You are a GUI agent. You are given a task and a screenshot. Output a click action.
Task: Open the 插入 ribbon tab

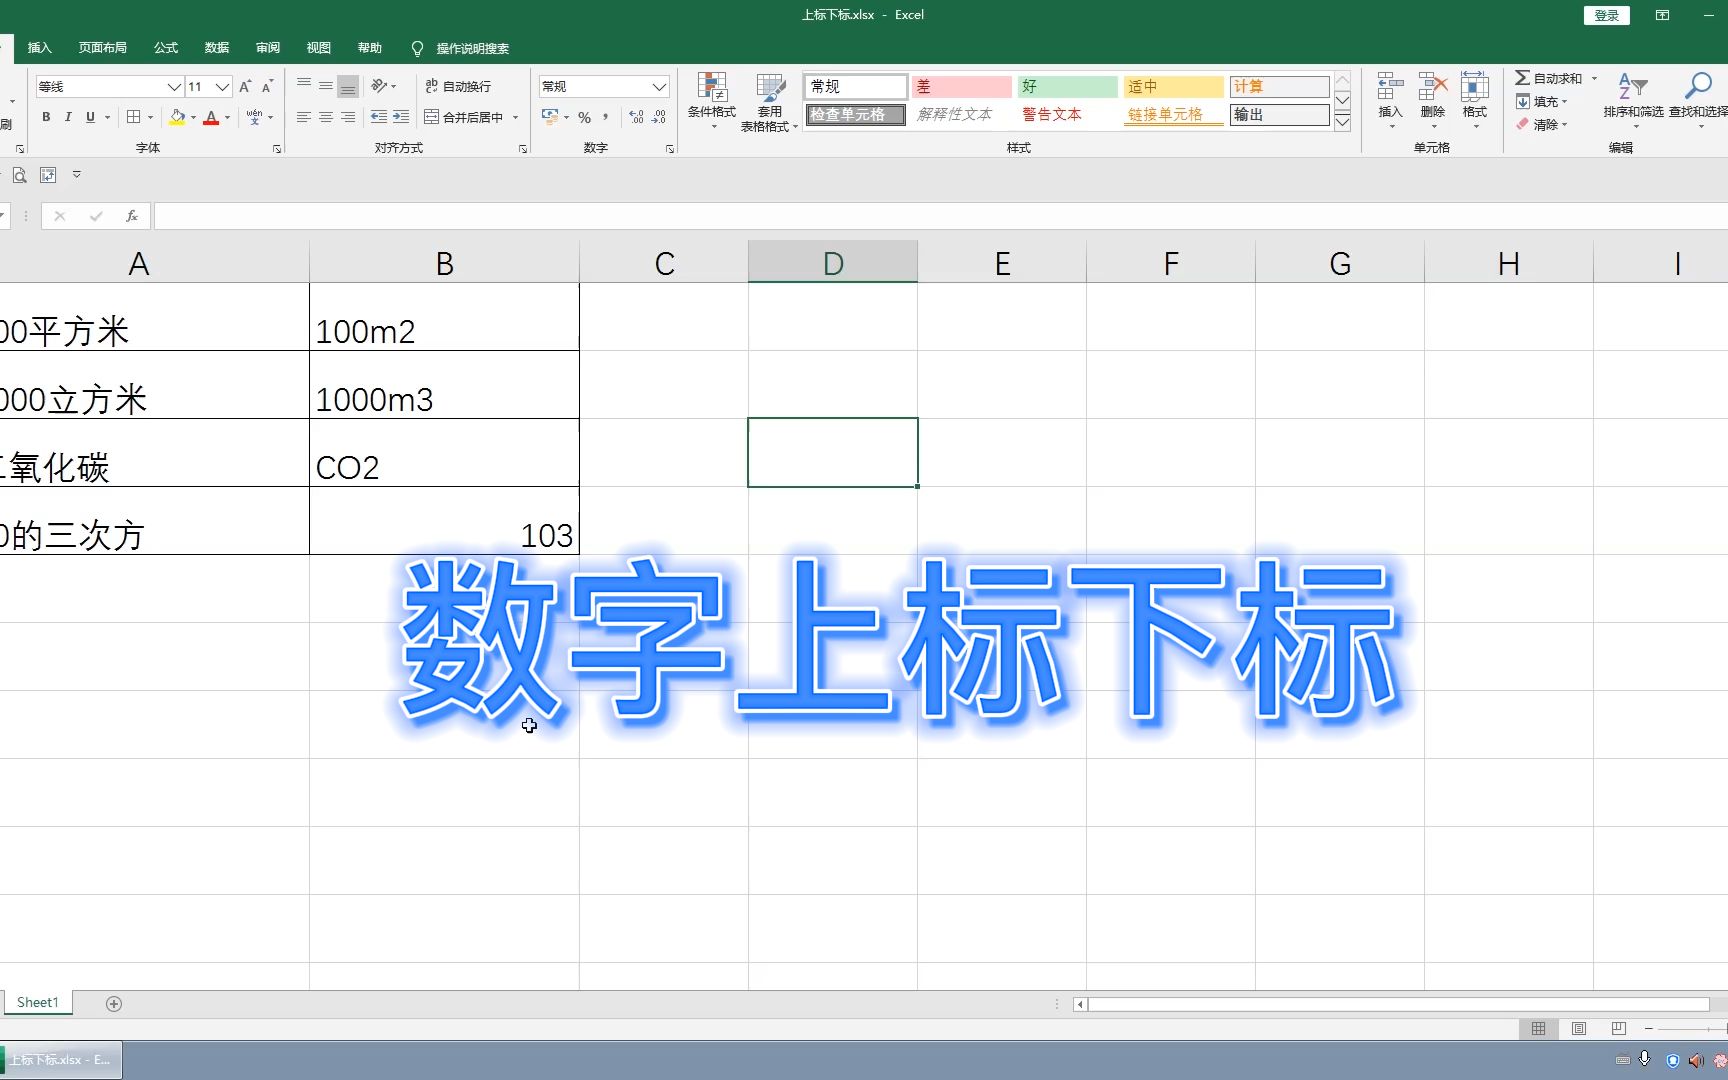coord(39,48)
